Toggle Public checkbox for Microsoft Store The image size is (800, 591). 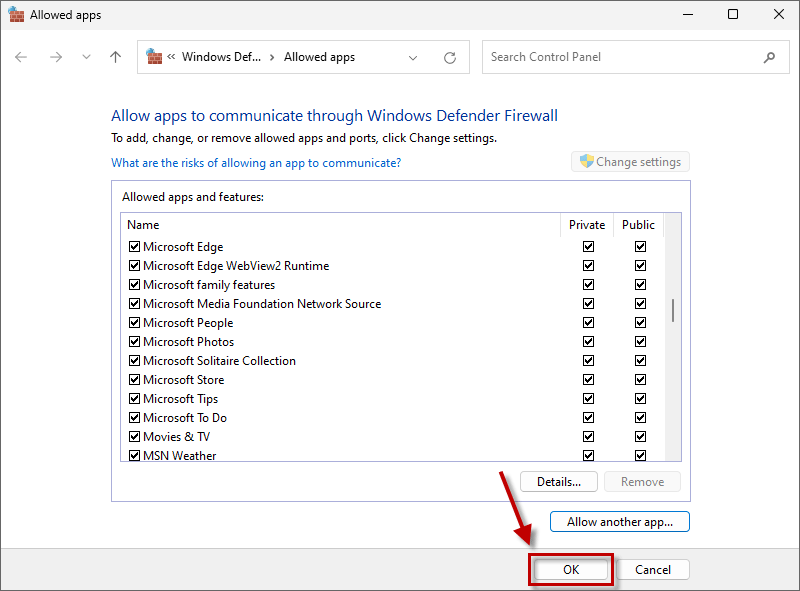[x=640, y=379]
